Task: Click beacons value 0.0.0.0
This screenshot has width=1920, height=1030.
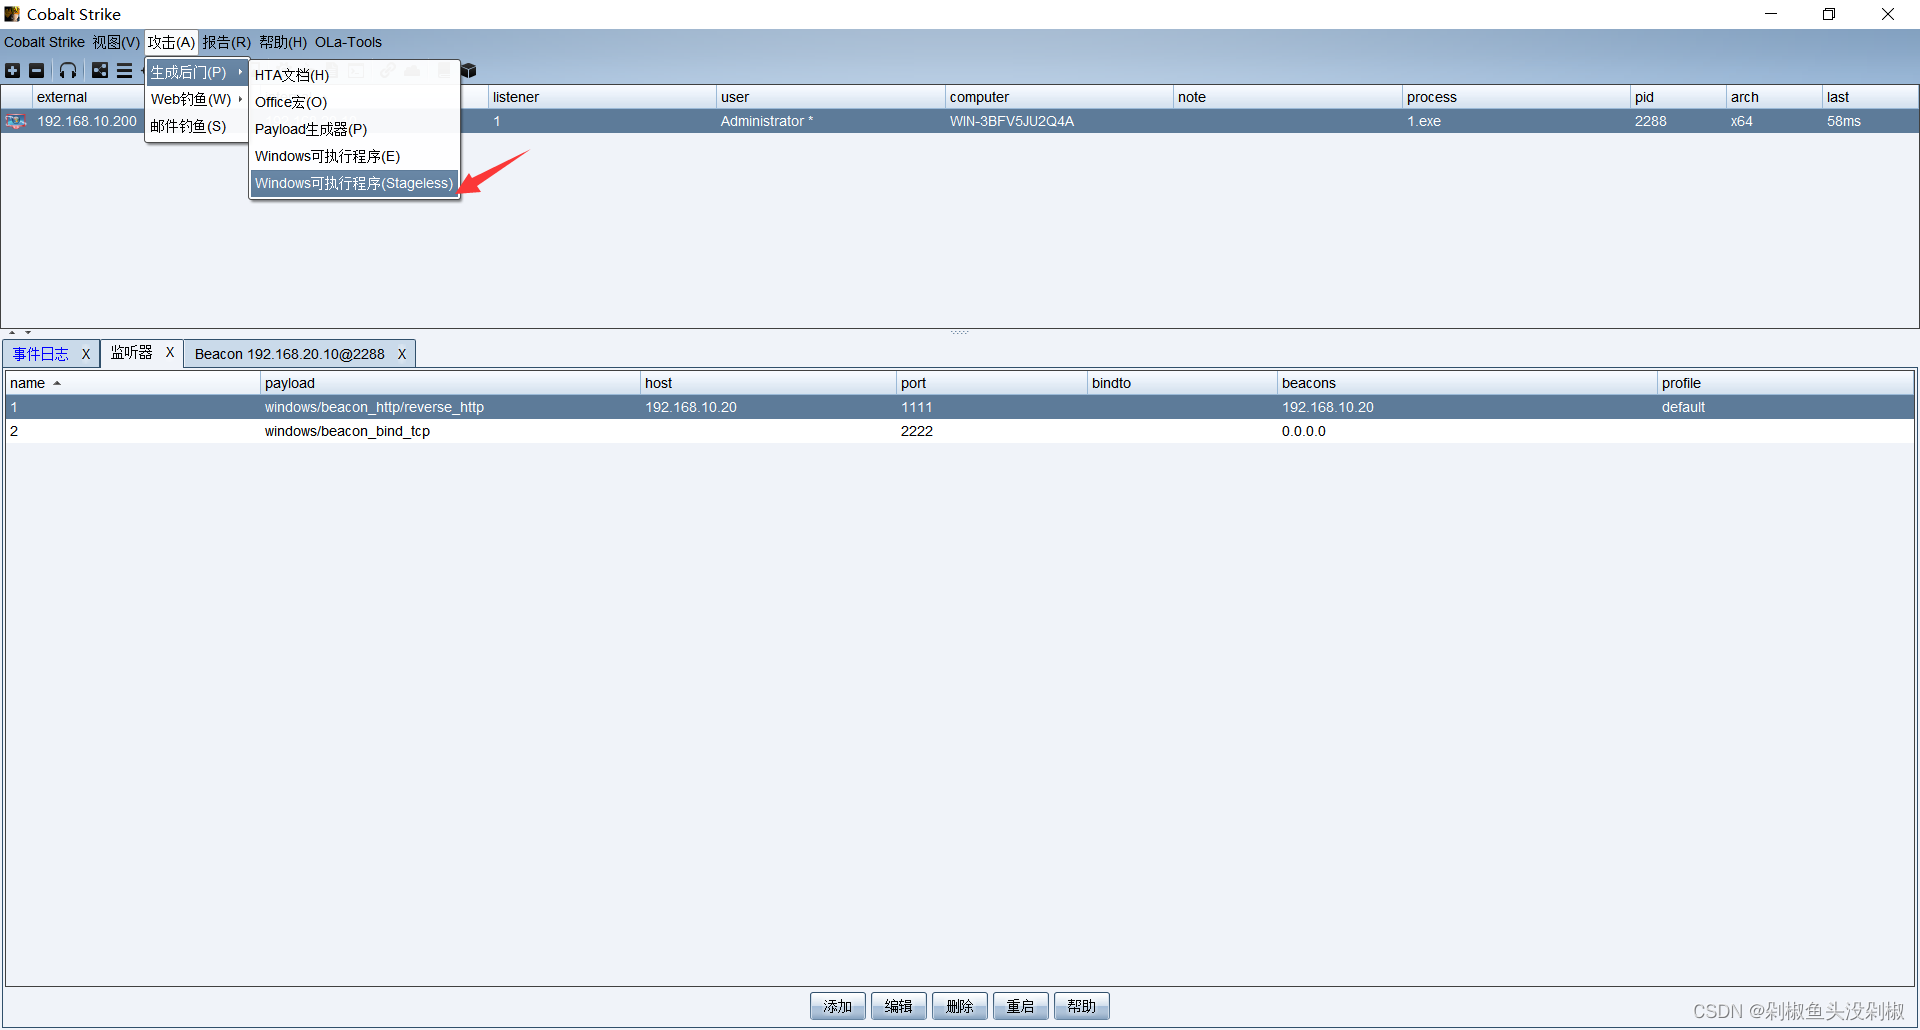Action: (x=1304, y=431)
